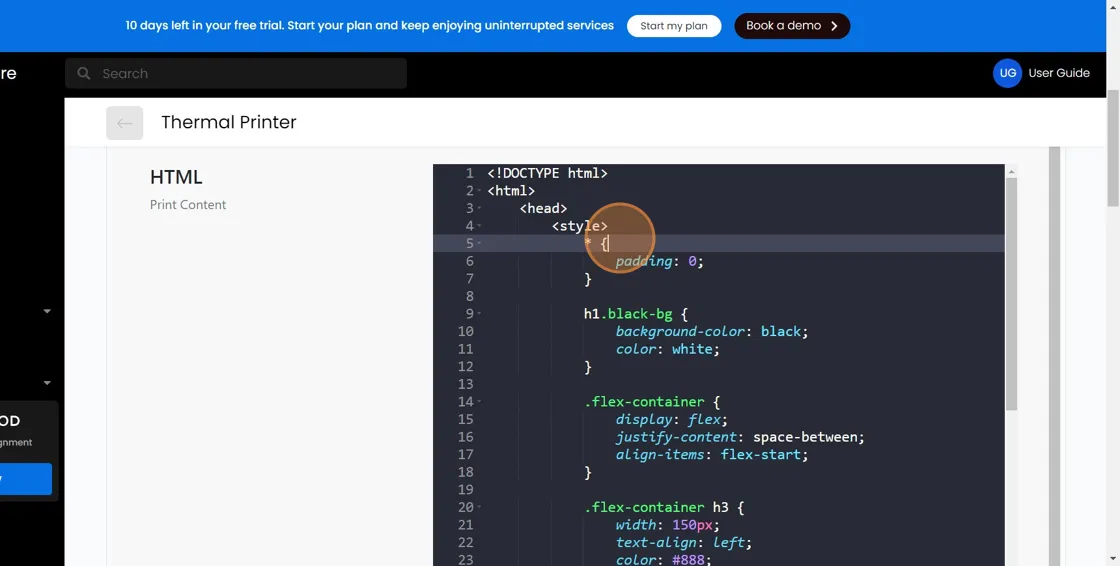Click the form panel vertical scrollbar
Screen dimensions: 1120x566
pos(1054,356)
